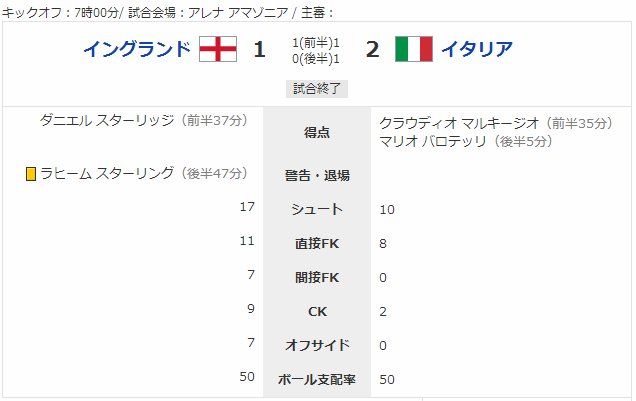Select England's score number 1

click(260, 49)
